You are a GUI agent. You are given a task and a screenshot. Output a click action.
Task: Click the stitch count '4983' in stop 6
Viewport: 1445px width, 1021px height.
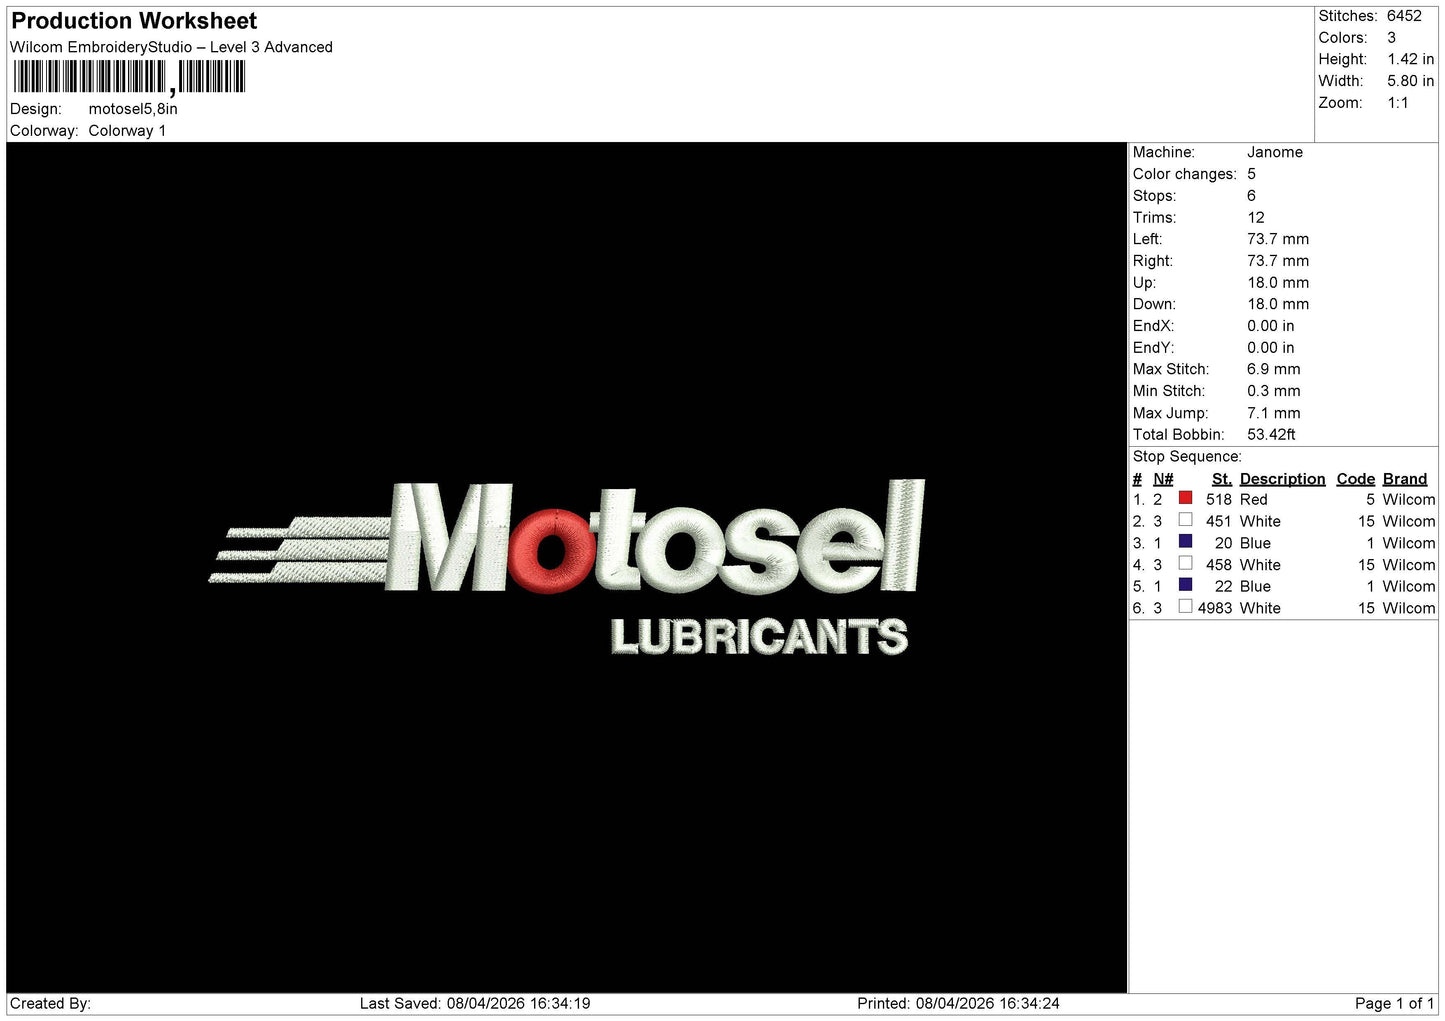pyautogui.click(x=1215, y=608)
